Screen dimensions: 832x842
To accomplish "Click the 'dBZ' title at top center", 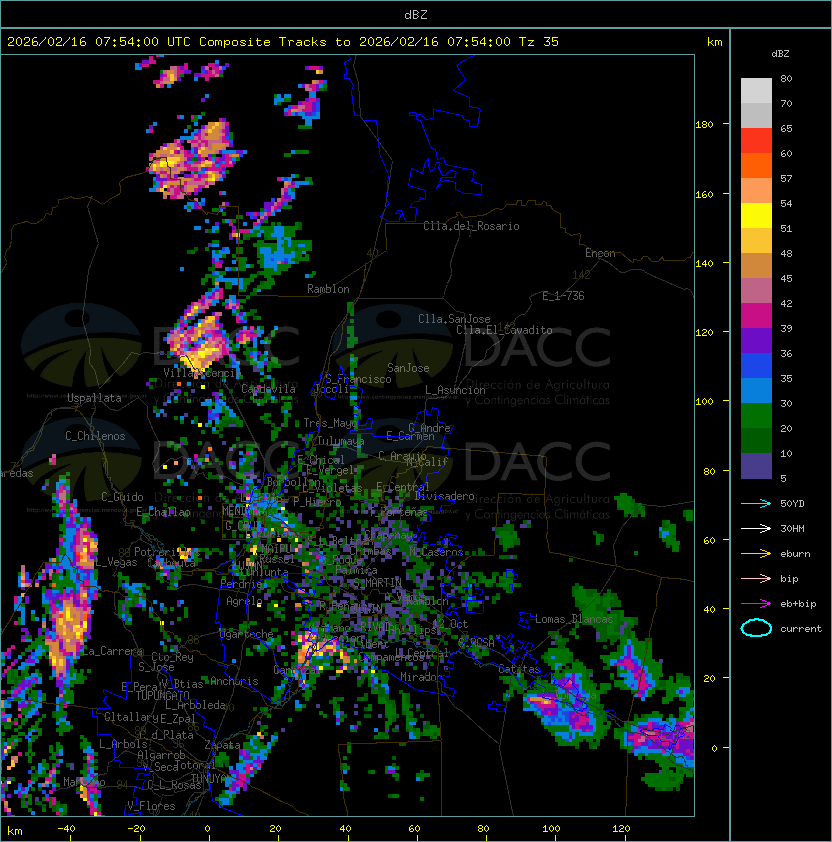I will tap(416, 15).
